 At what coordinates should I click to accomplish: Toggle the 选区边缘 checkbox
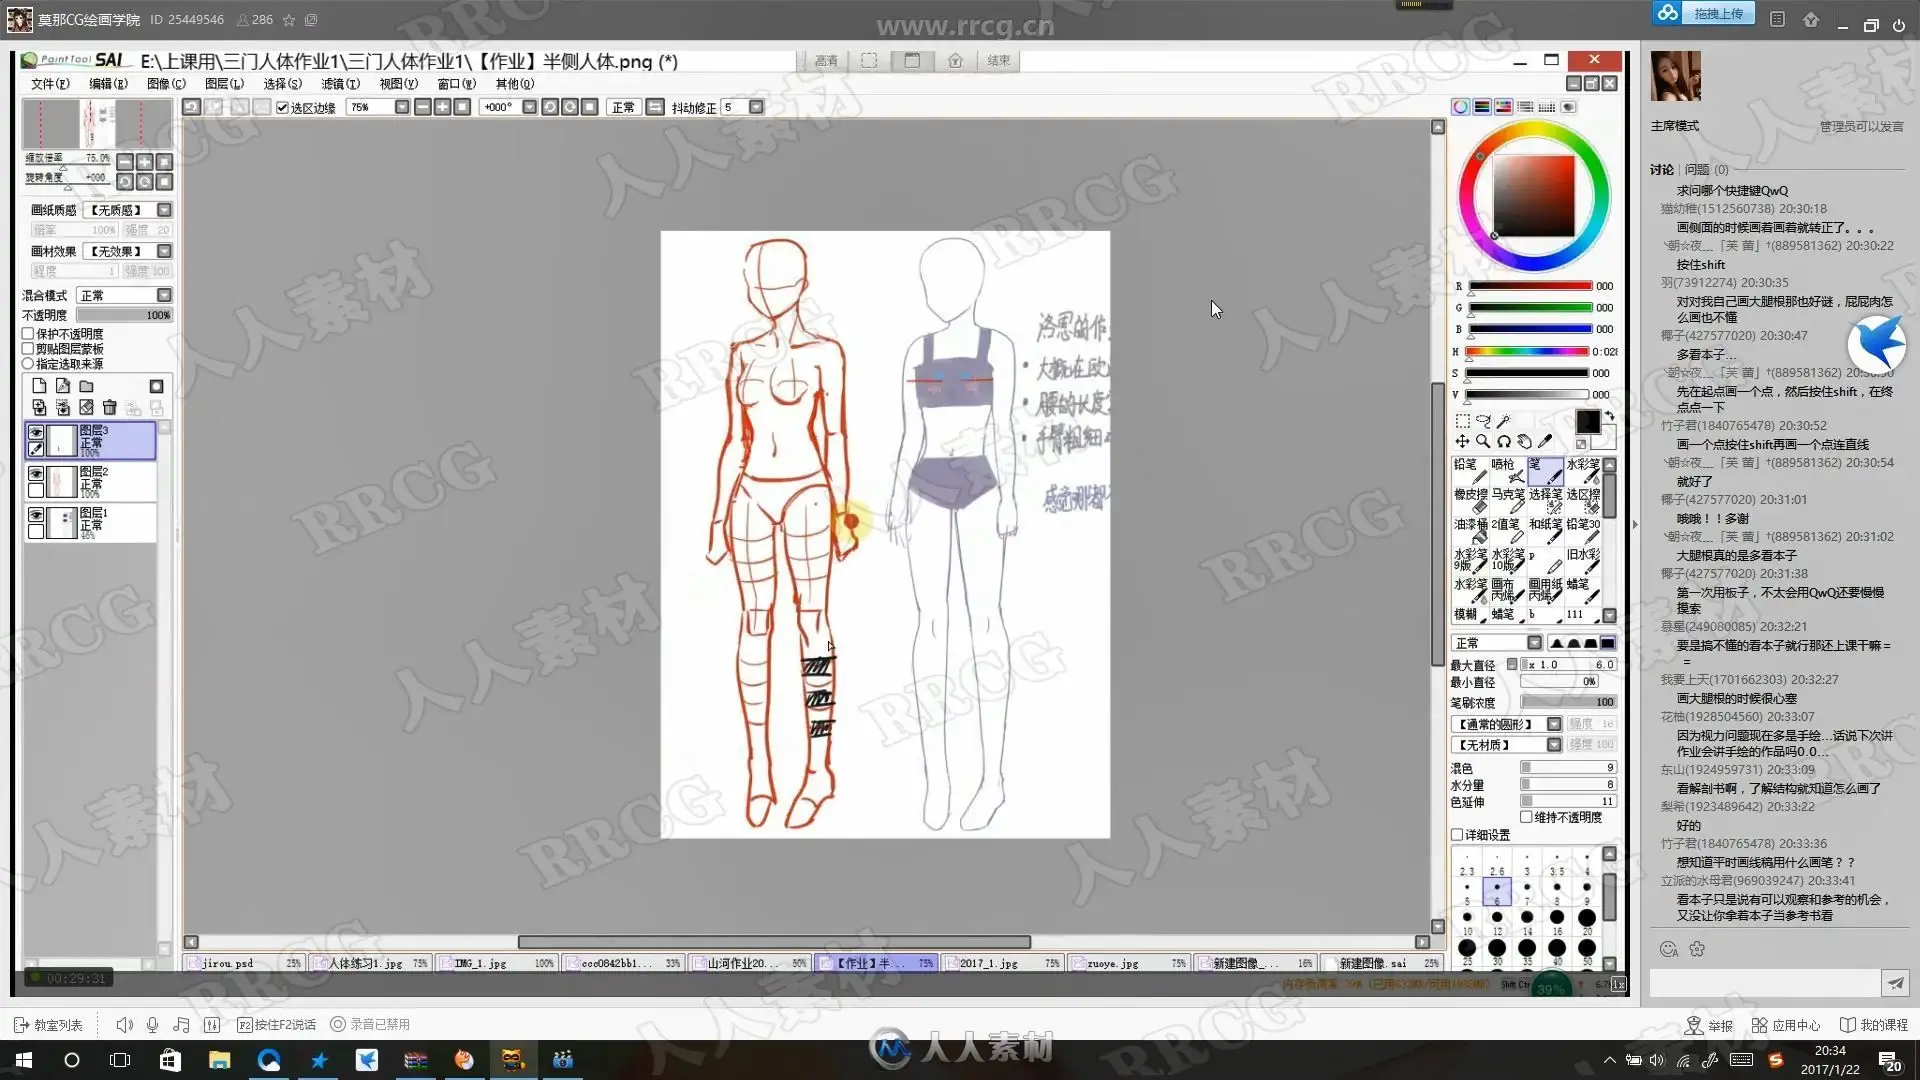pos(282,107)
